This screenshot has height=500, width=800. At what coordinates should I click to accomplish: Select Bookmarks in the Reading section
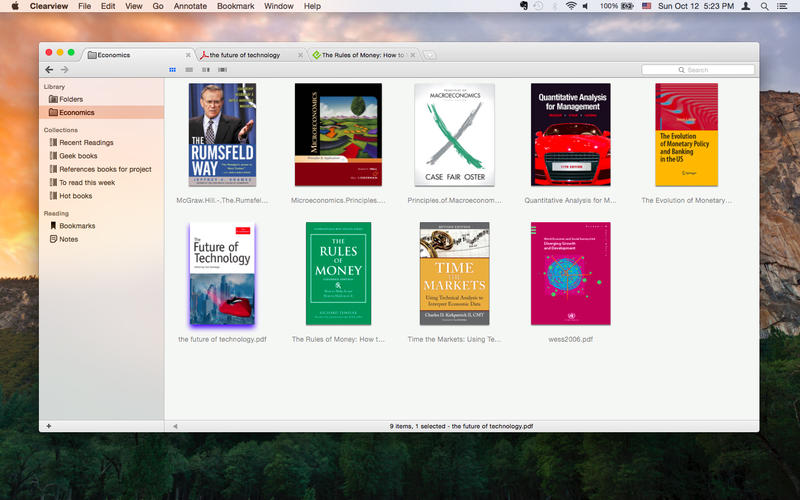pos(77,226)
